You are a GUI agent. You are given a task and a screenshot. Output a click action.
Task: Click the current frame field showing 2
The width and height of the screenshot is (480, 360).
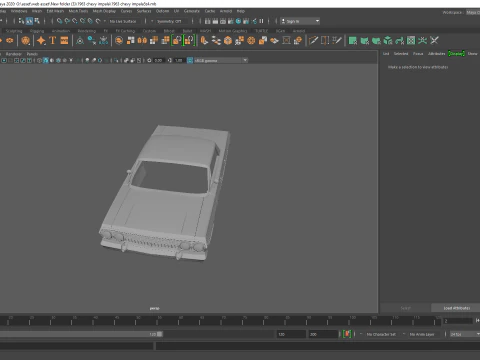tap(458, 321)
